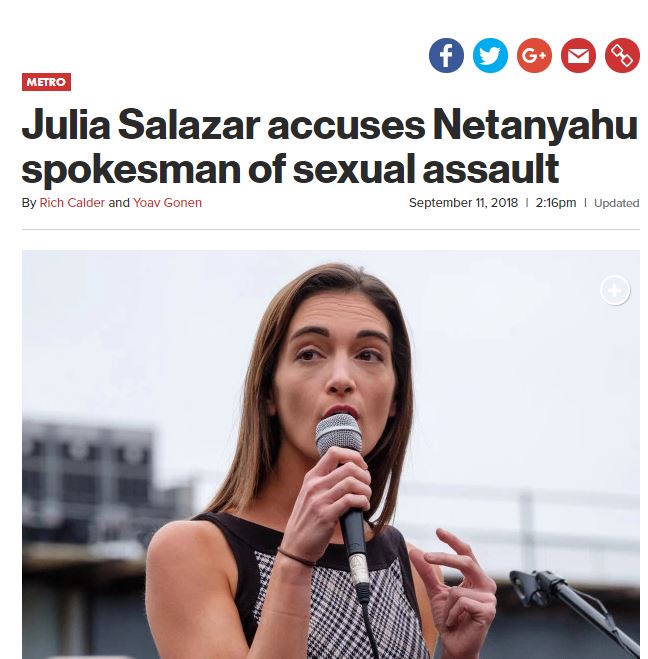Open author Rich Calder's page
This screenshot has width=648, height=659.
tap(72, 203)
